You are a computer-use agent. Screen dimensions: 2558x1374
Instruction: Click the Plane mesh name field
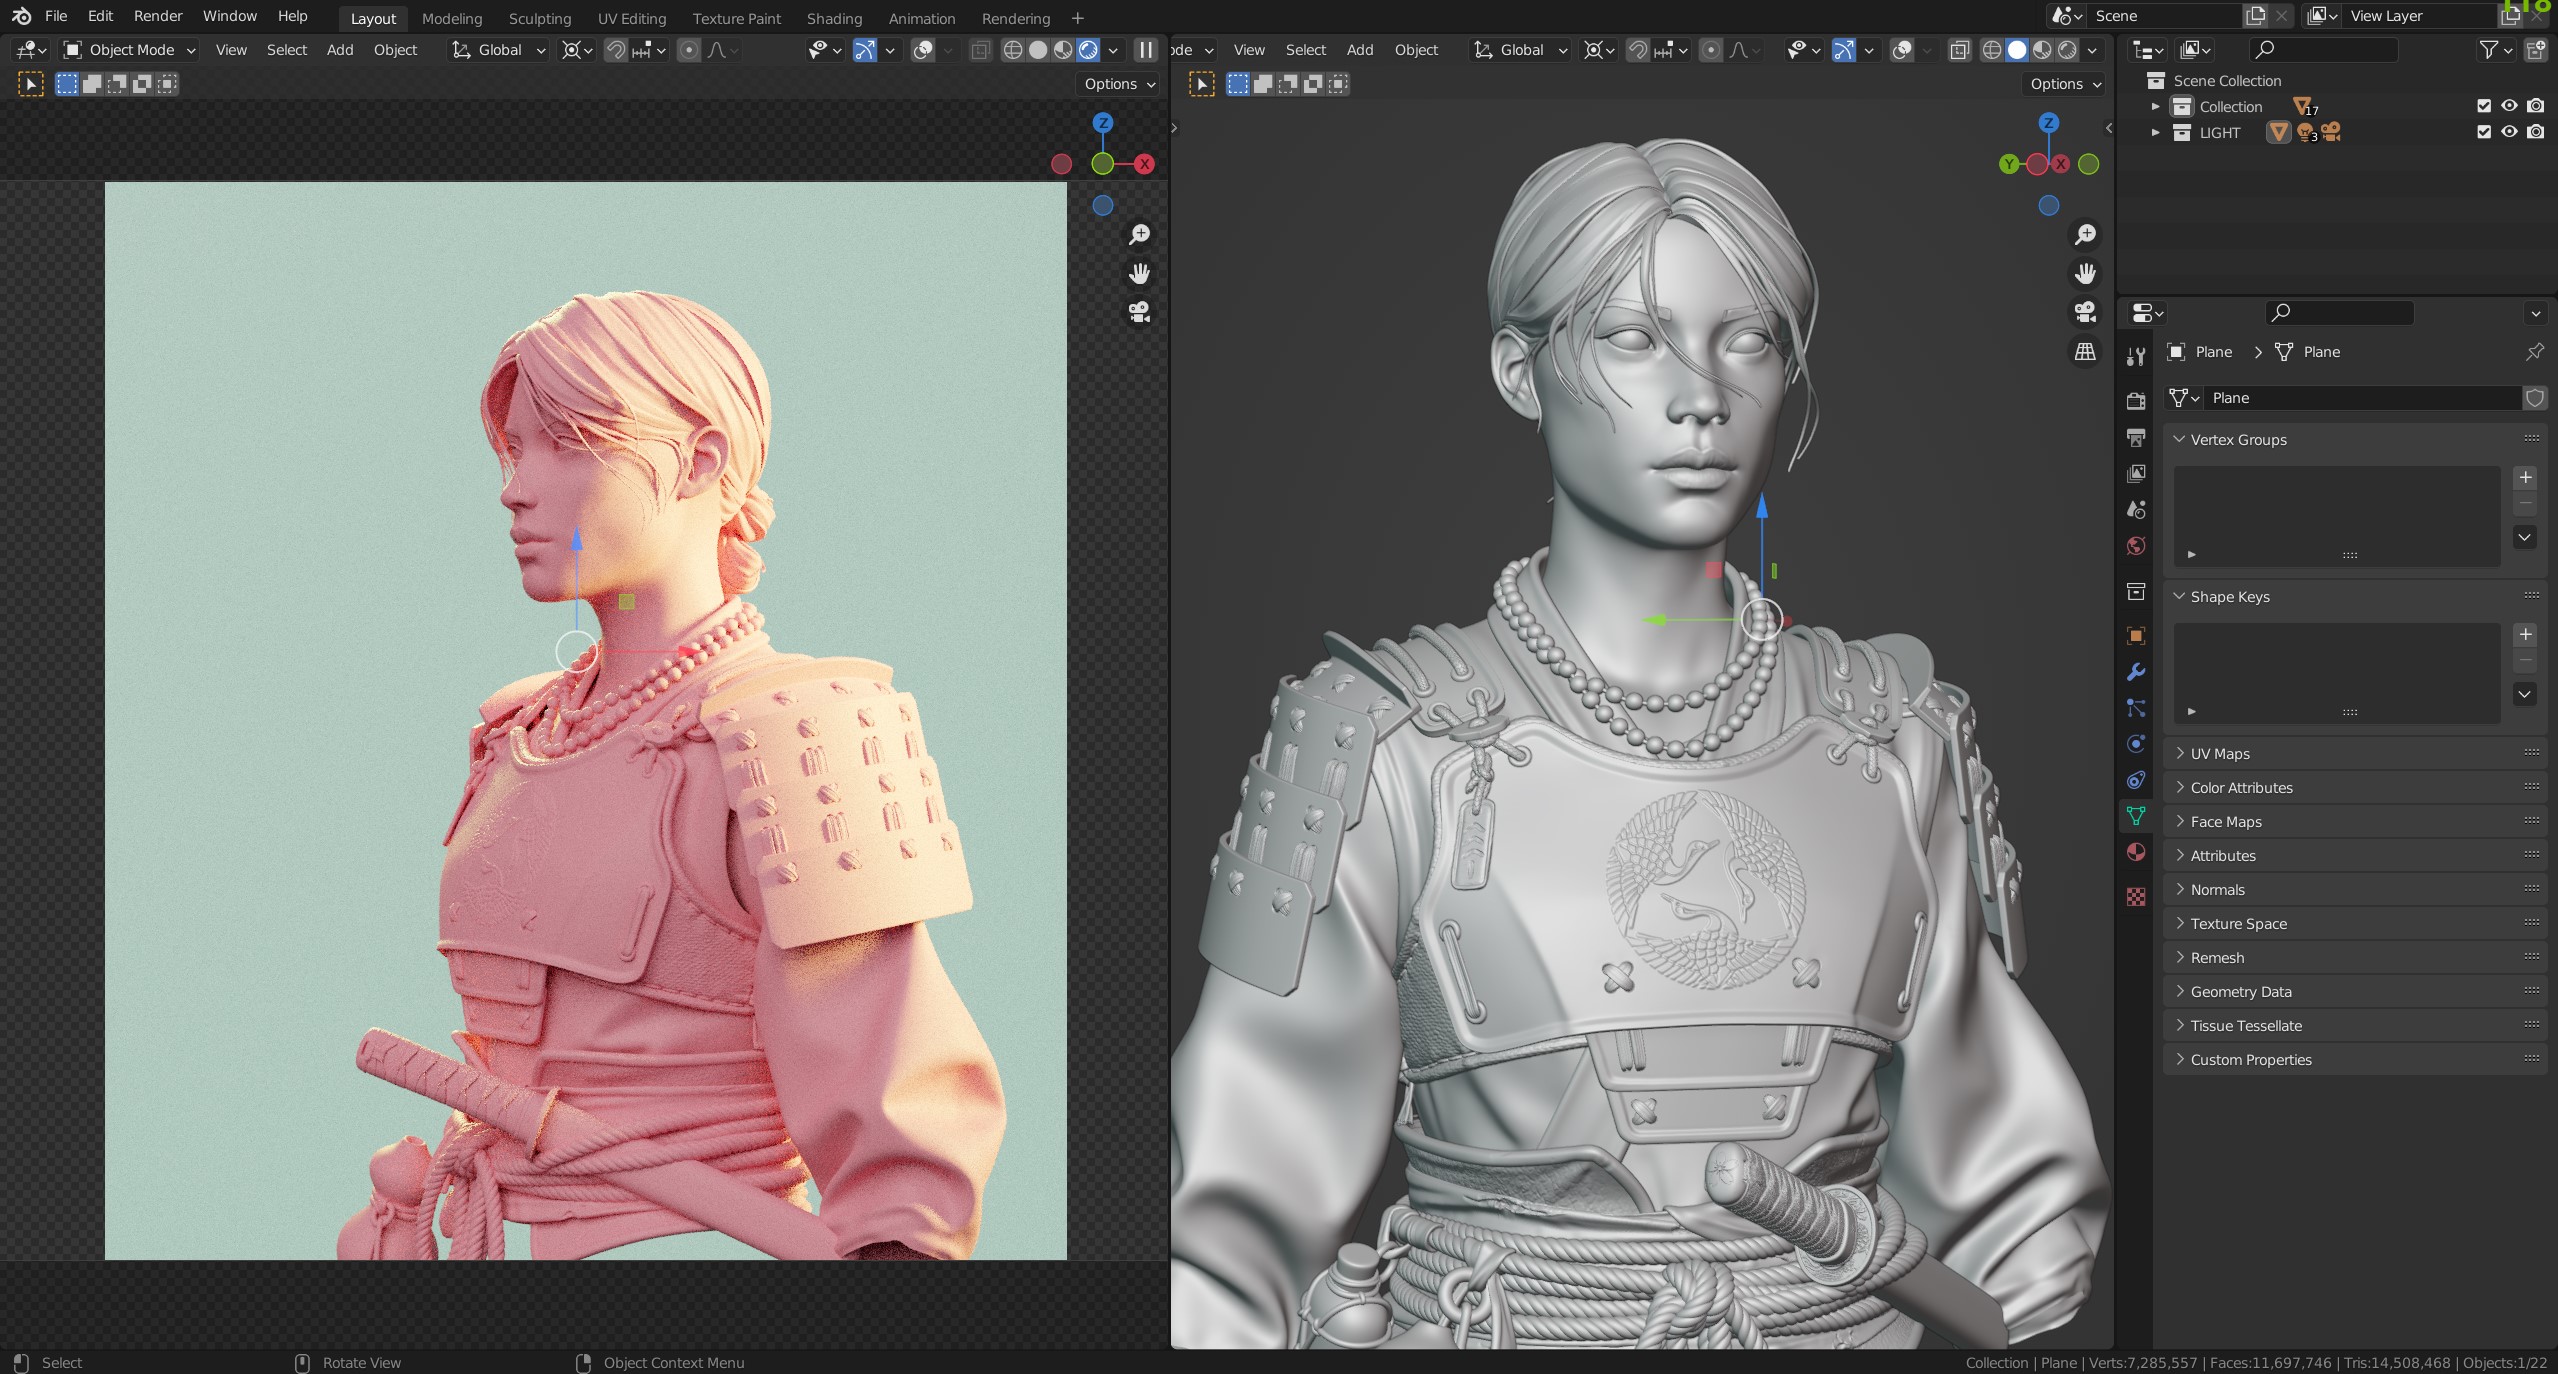coord(2361,398)
